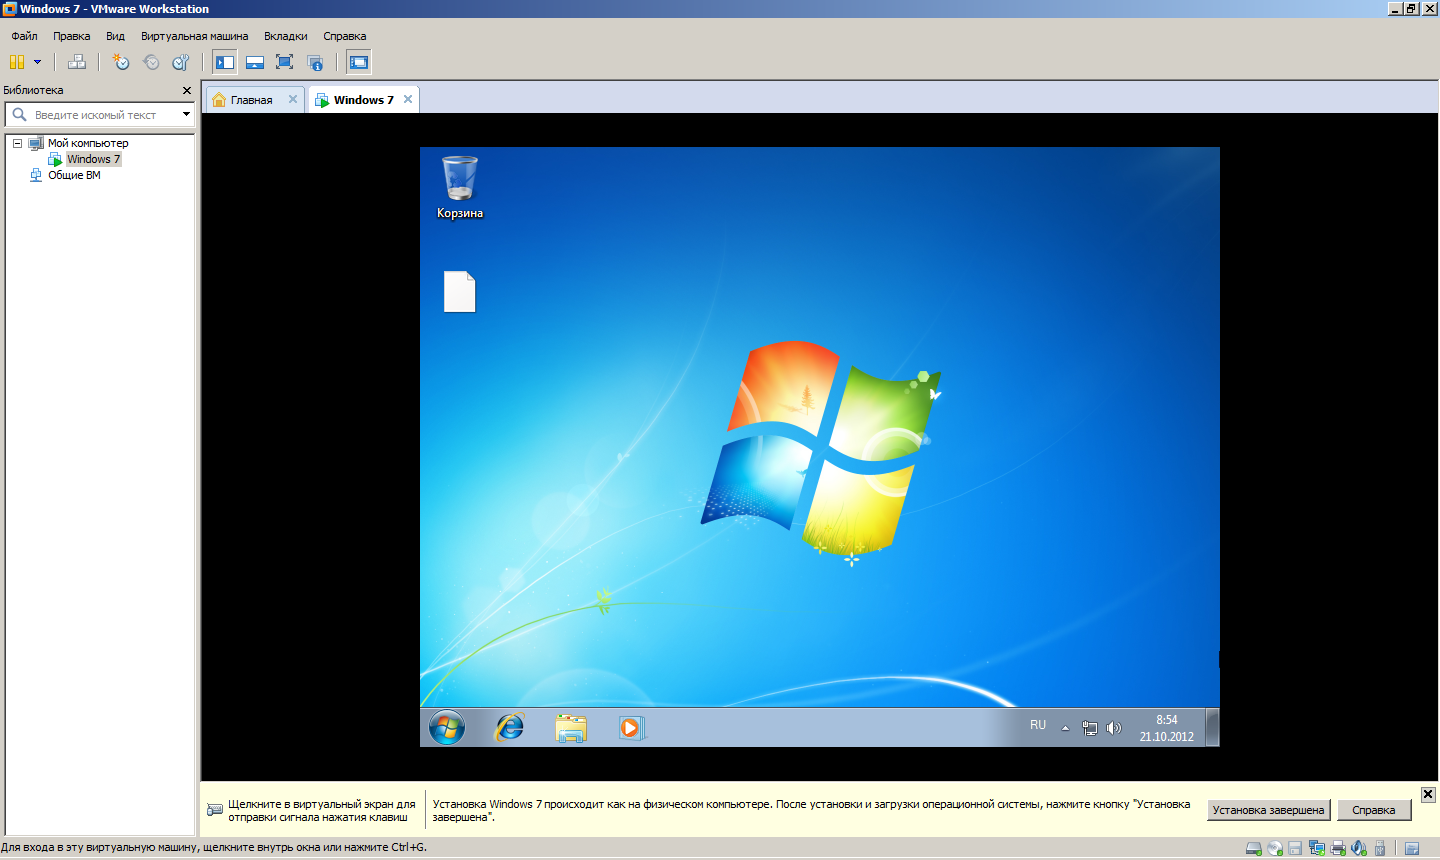
Task: Click the guest network tray icon
Action: tap(1090, 728)
